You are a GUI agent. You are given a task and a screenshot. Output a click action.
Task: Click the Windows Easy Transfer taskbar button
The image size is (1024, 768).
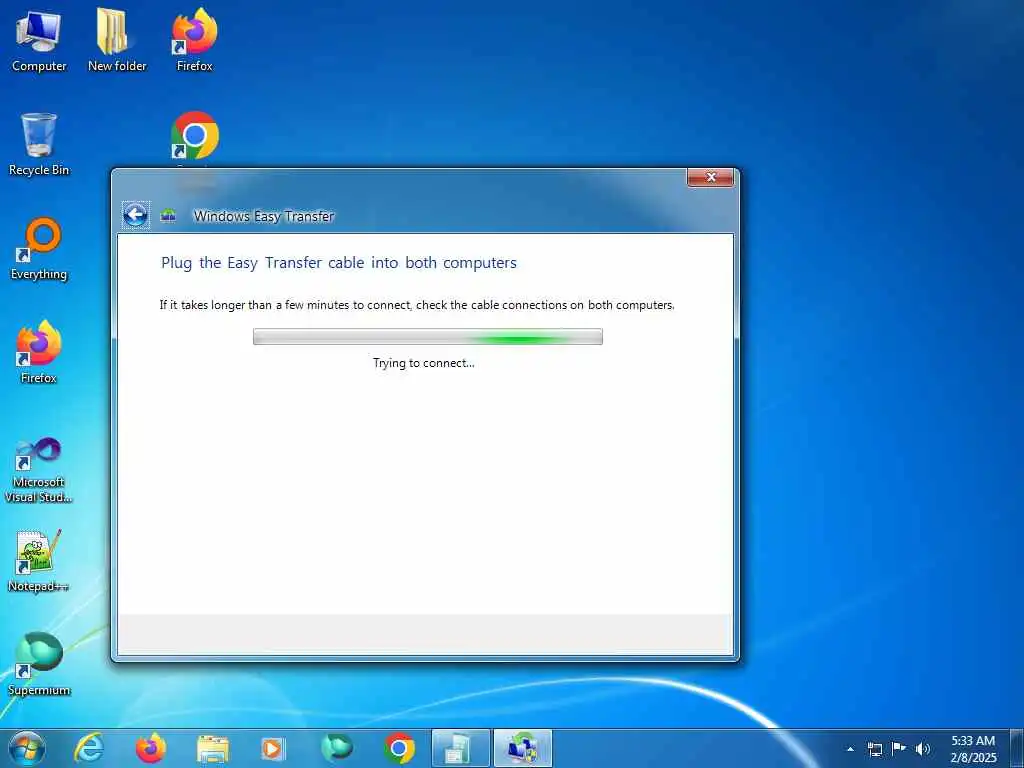(x=523, y=748)
